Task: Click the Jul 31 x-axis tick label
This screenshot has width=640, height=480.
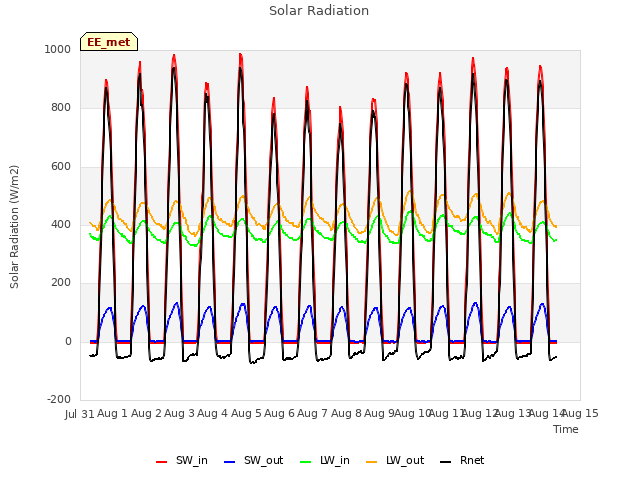Action: click(80, 414)
